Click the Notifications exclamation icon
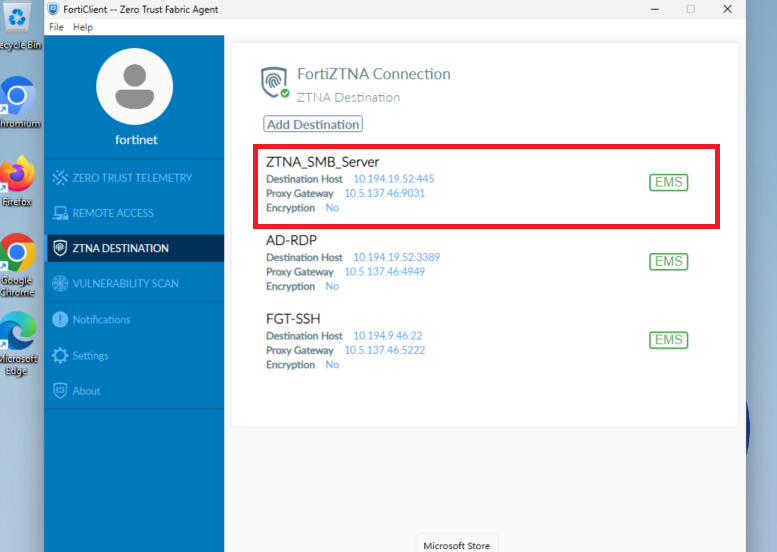777x552 pixels. click(x=60, y=320)
